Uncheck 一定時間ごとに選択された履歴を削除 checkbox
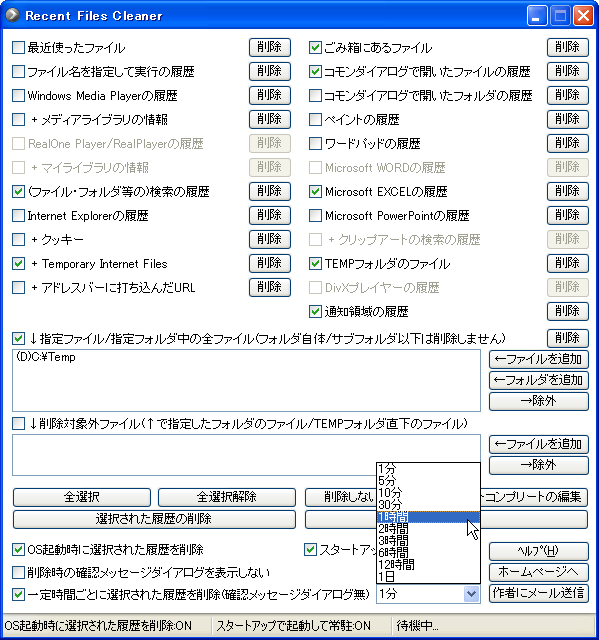The image size is (599, 640). tap(18, 594)
